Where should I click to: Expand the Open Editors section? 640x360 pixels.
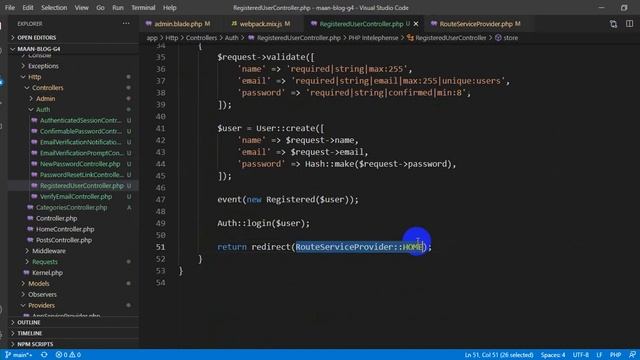click(x=73, y=37)
